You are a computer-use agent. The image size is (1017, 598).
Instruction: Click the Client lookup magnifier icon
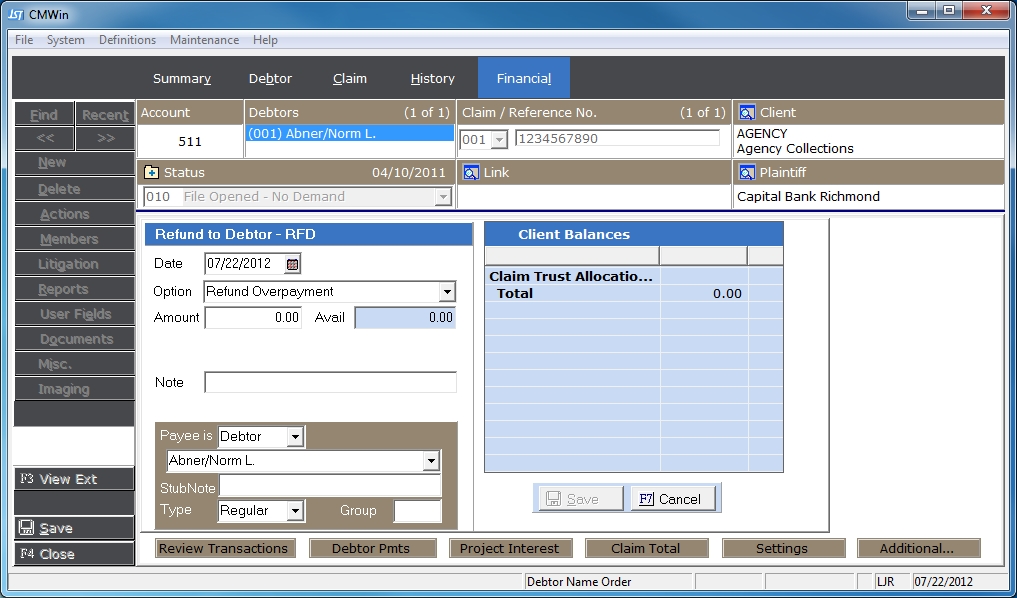[746, 113]
